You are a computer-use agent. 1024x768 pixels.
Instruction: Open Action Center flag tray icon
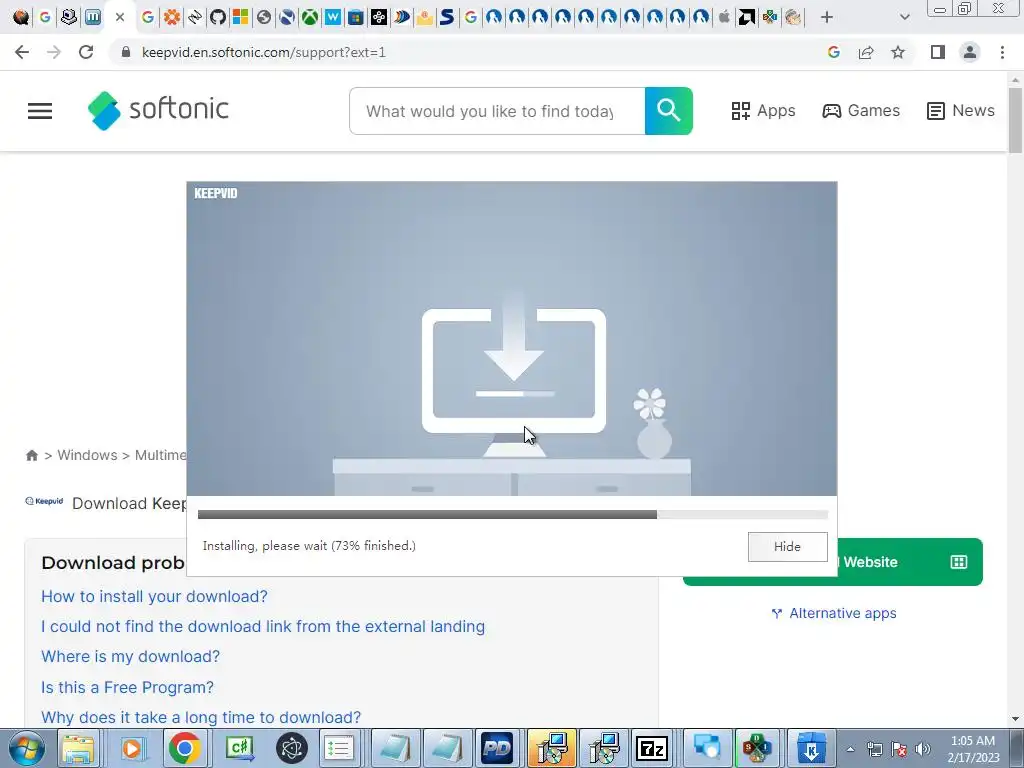[899, 749]
